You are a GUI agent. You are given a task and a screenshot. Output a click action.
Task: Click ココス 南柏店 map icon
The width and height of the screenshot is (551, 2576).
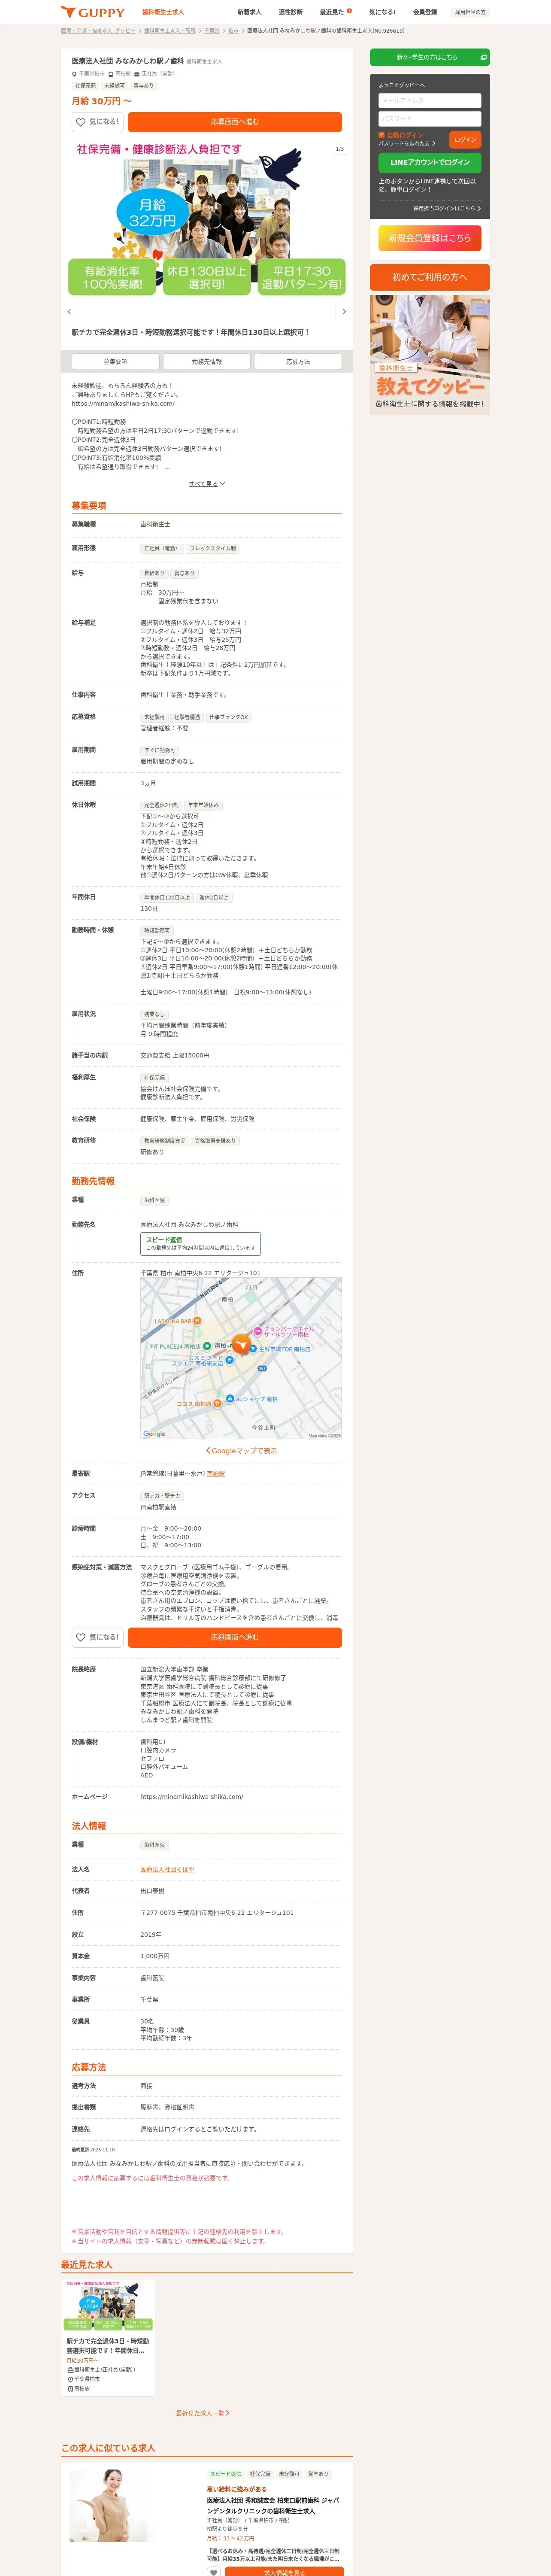point(217,1404)
